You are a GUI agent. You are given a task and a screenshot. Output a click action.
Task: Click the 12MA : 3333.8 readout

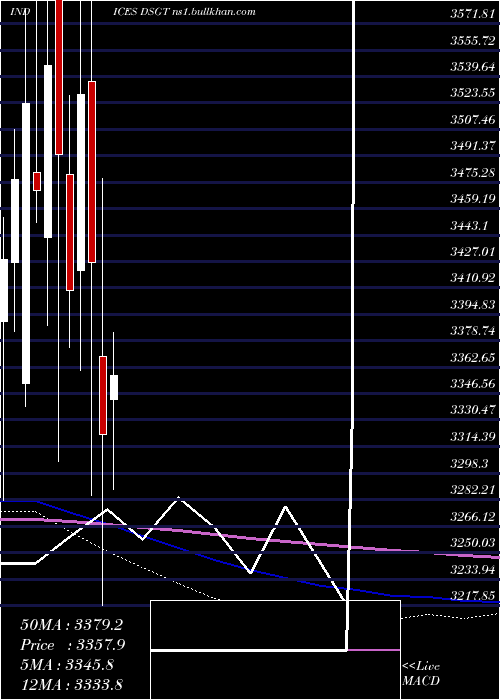point(72,684)
